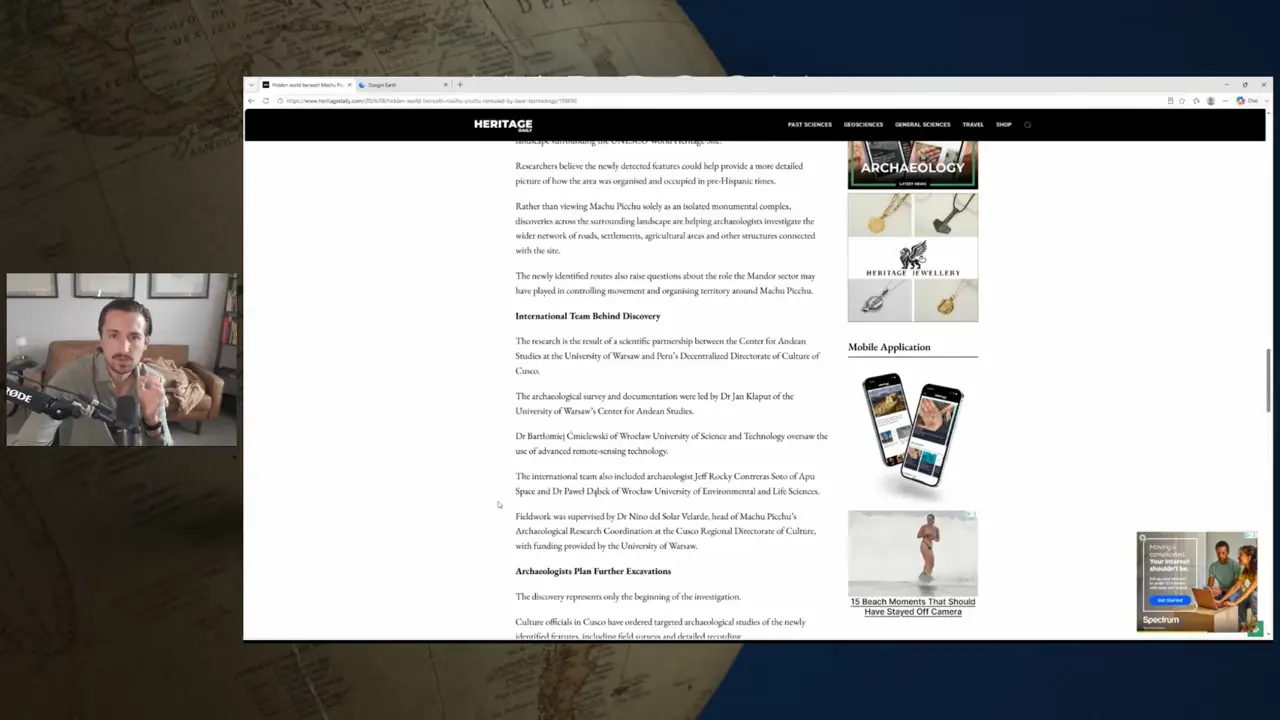
Task: View site information lock icon
Action: tap(281, 101)
